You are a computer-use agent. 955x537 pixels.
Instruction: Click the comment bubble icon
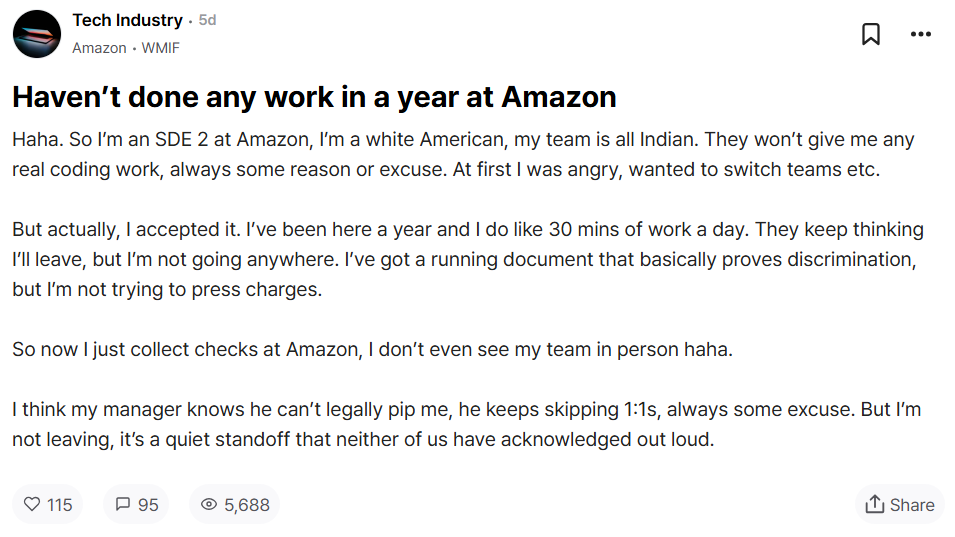[x=123, y=505]
